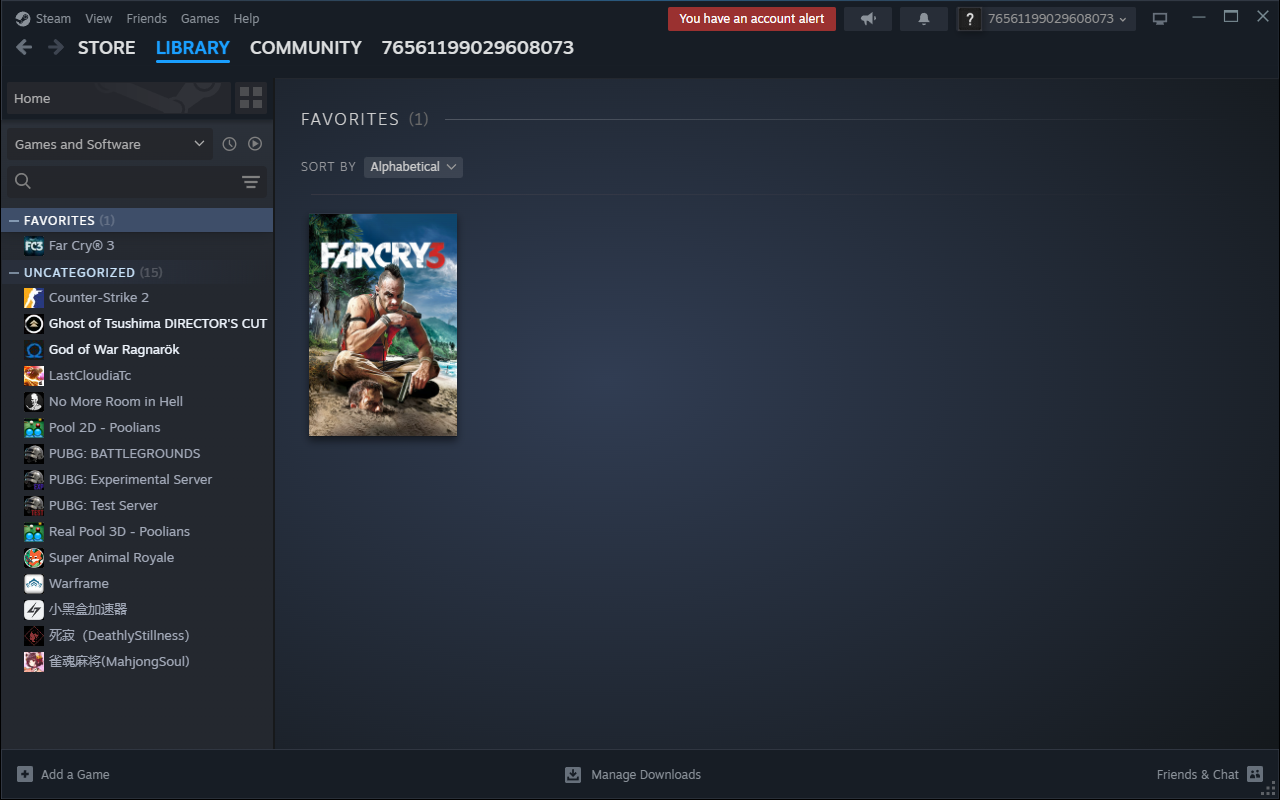Open Manage Downloads label
Viewport: 1280px width, 800px height.
coord(646,774)
